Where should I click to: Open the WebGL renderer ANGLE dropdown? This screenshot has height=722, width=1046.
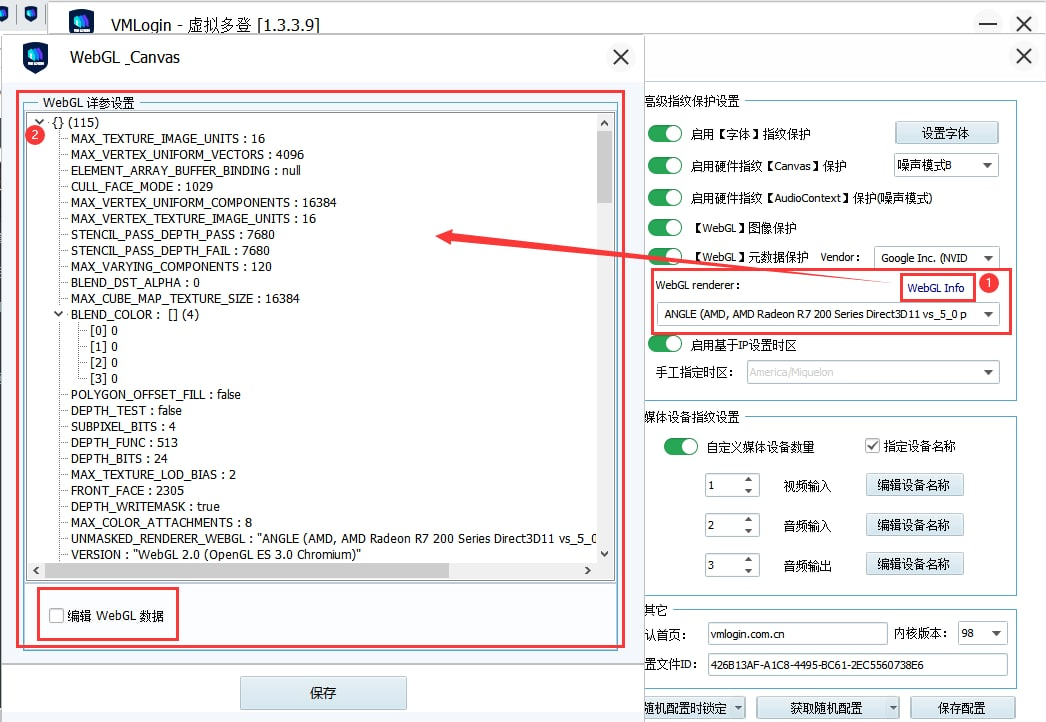coord(827,314)
